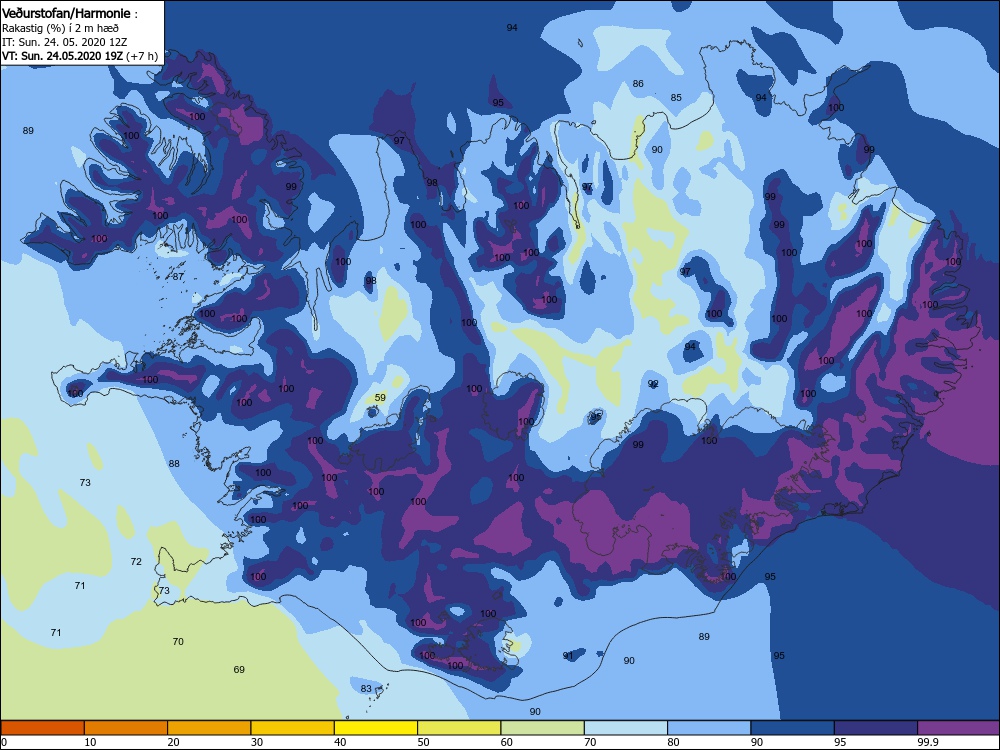This screenshot has height=750, width=1000.
Task: Click the 'Veðurstofan/Harmonie' title text
Action: point(66,13)
